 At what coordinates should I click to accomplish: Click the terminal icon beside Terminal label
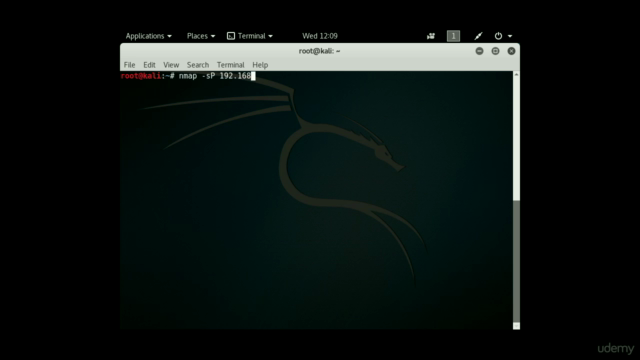pos(231,36)
